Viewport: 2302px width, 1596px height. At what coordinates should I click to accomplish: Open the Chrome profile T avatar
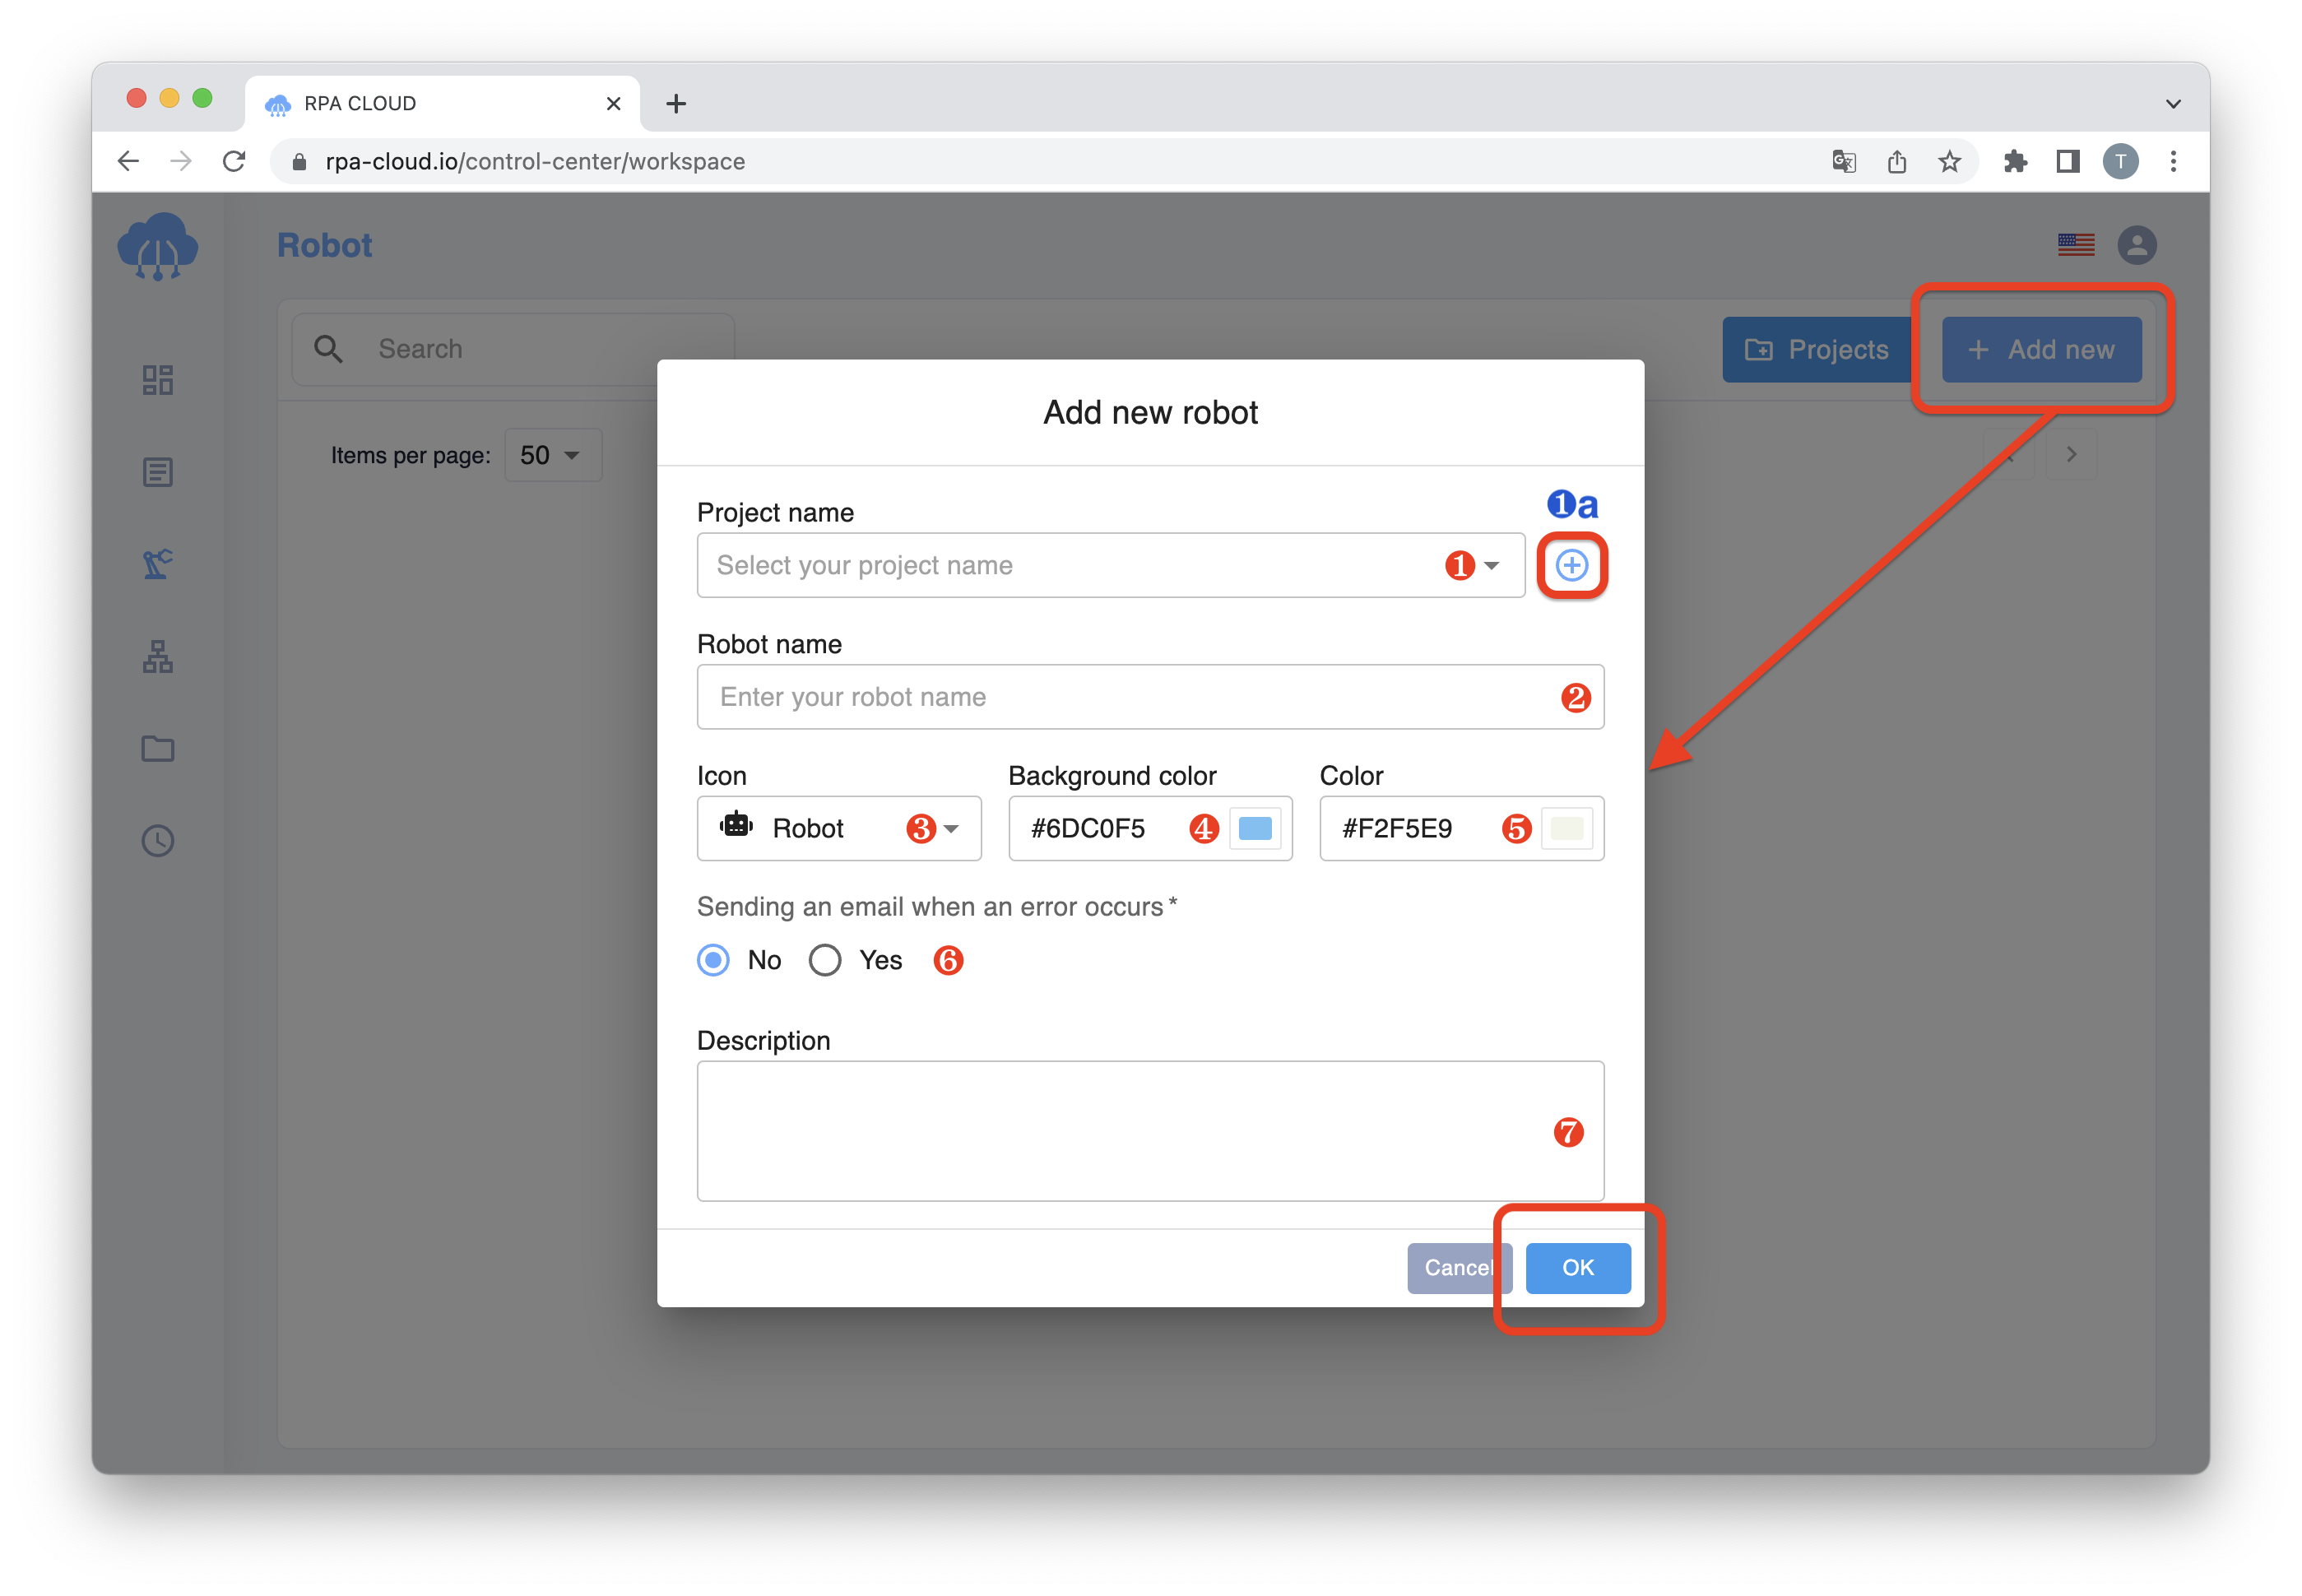coord(2120,161)
